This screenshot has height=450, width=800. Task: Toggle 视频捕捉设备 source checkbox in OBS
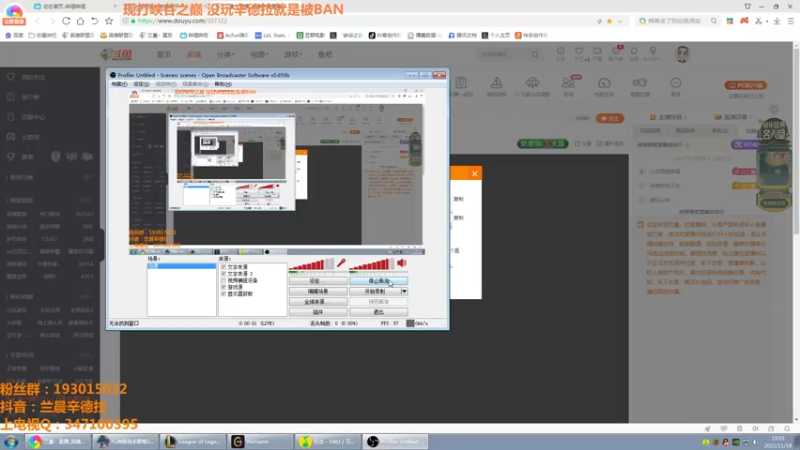[223, 280]
